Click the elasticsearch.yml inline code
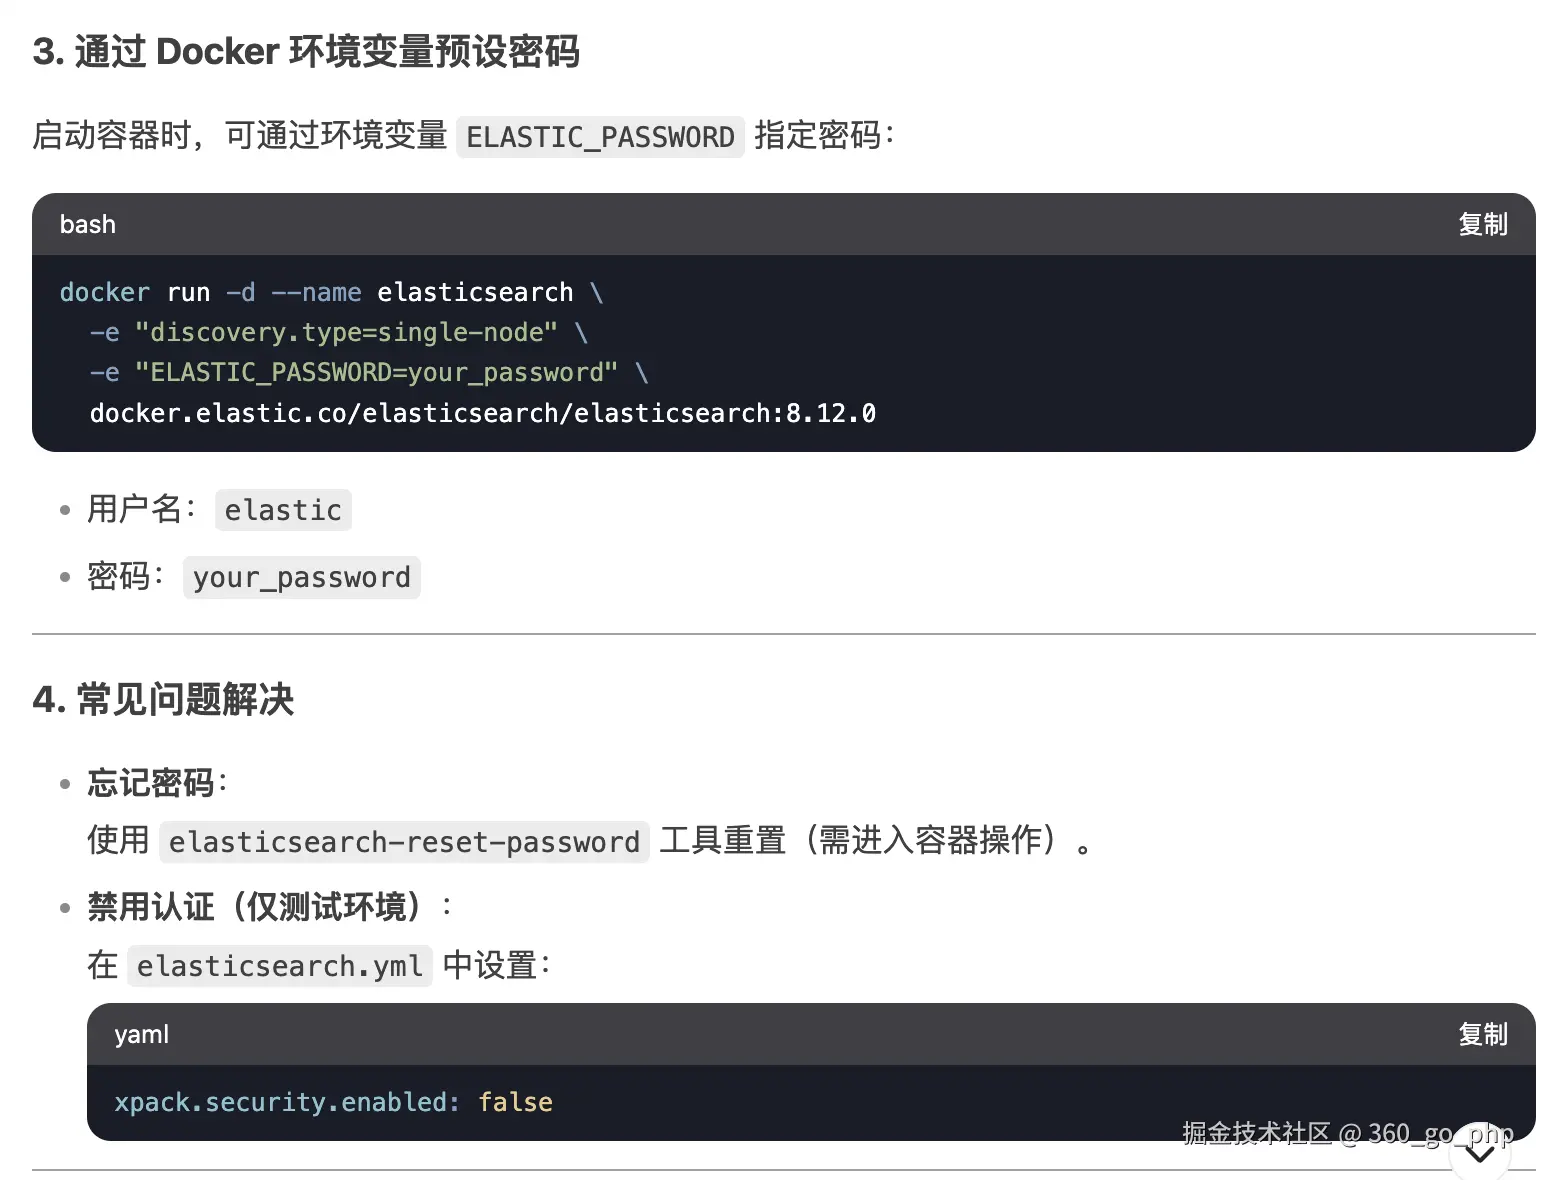The image size is (1546, 1180). pyautogui.click(x=280, y=966)
